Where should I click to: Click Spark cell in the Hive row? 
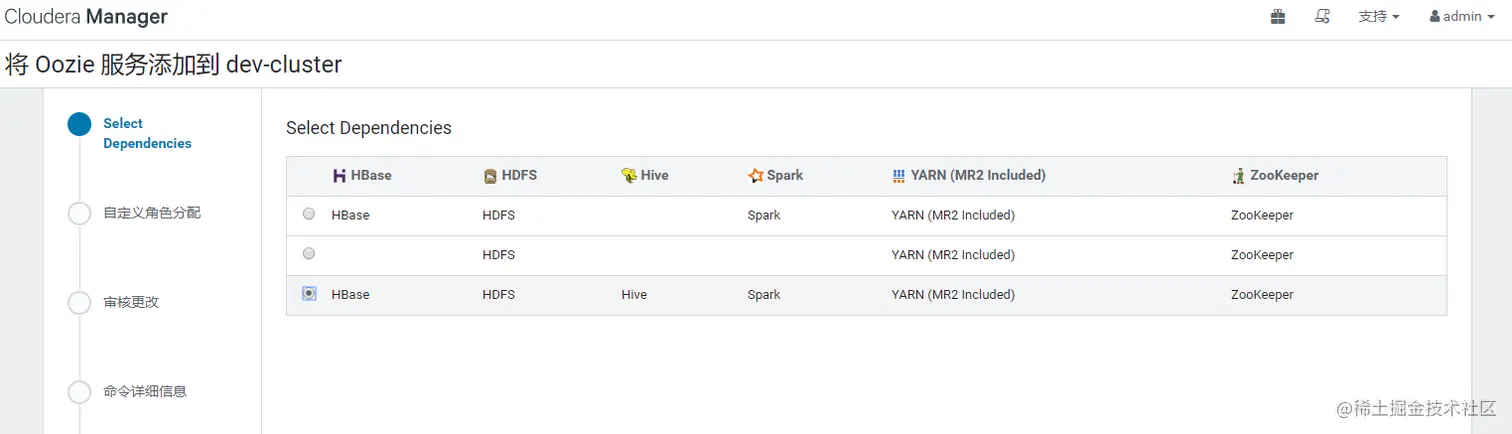point(764,295)
